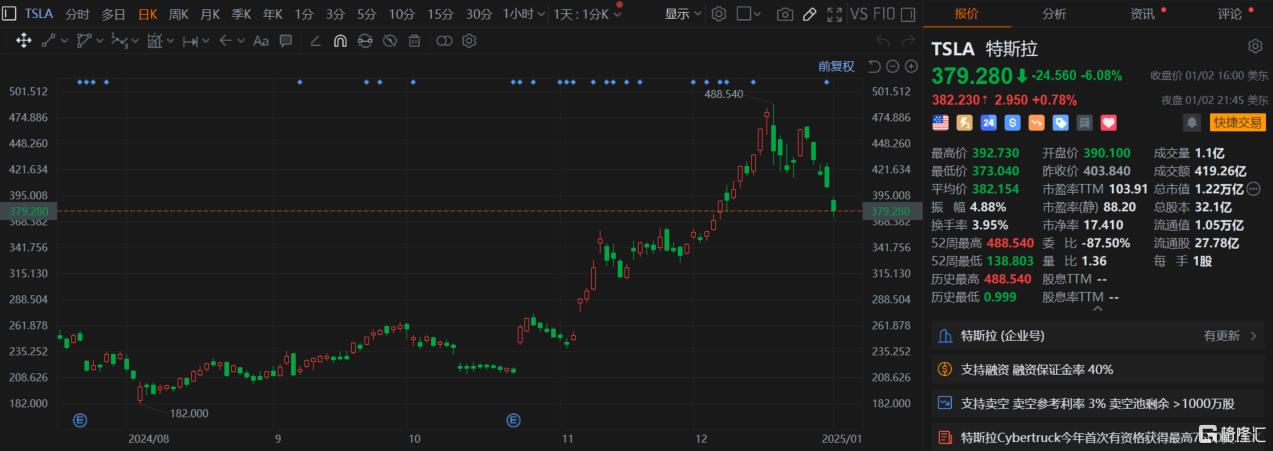Click the TSLA ticker label top left

click(40, 14)
